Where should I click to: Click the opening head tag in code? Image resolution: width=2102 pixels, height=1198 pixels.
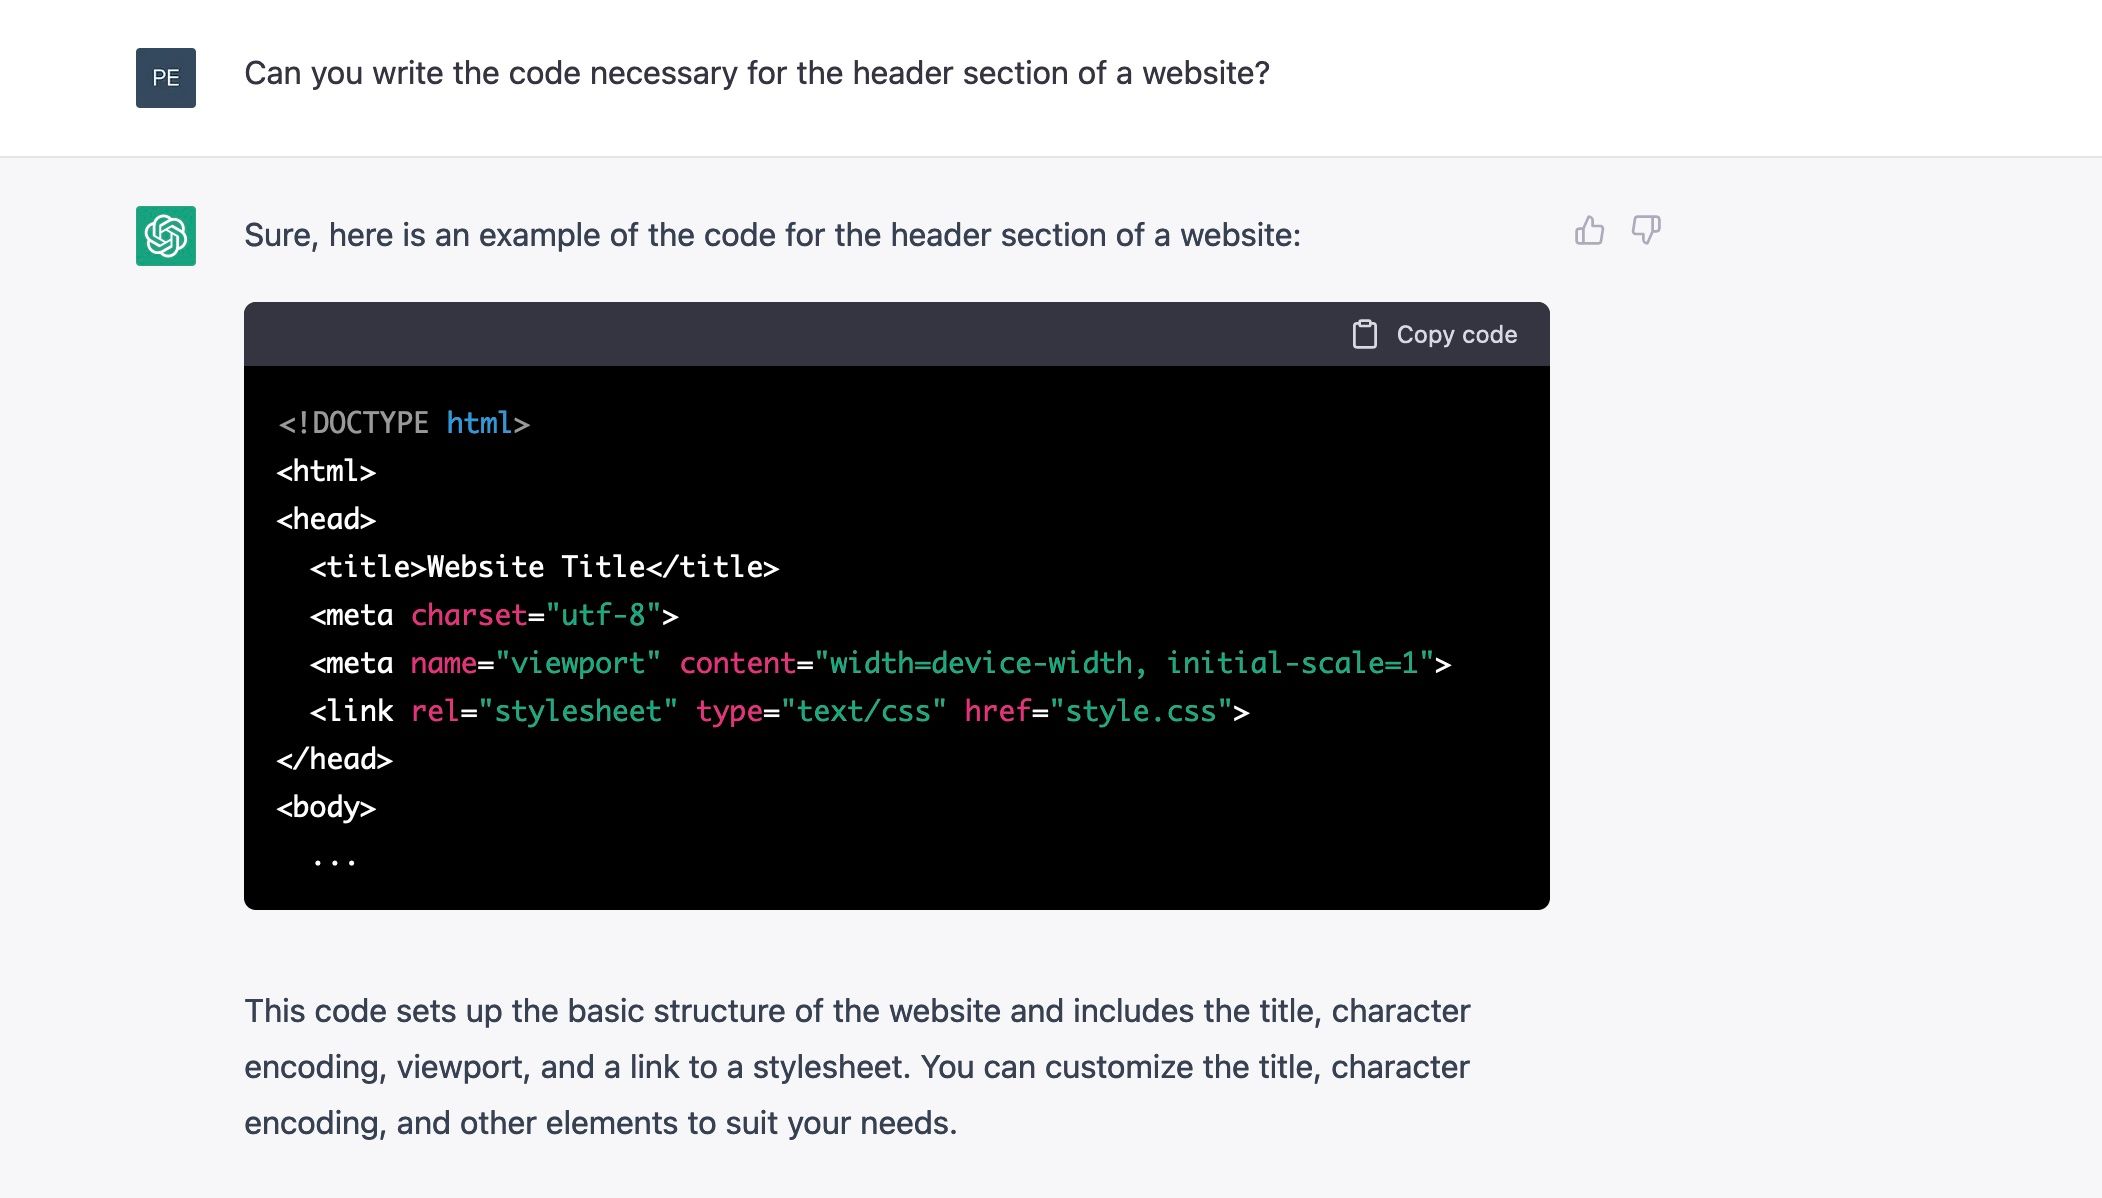[326, 519]
